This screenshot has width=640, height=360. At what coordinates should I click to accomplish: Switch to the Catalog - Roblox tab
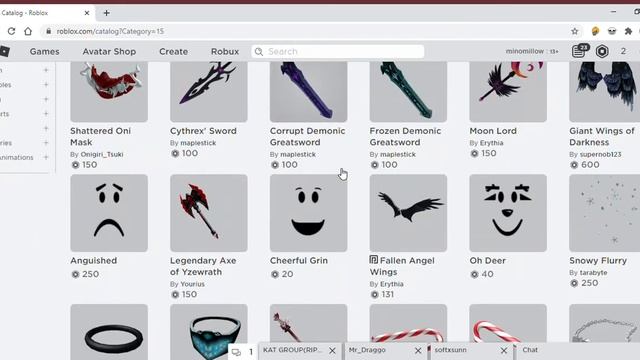[x=45, y=13]
